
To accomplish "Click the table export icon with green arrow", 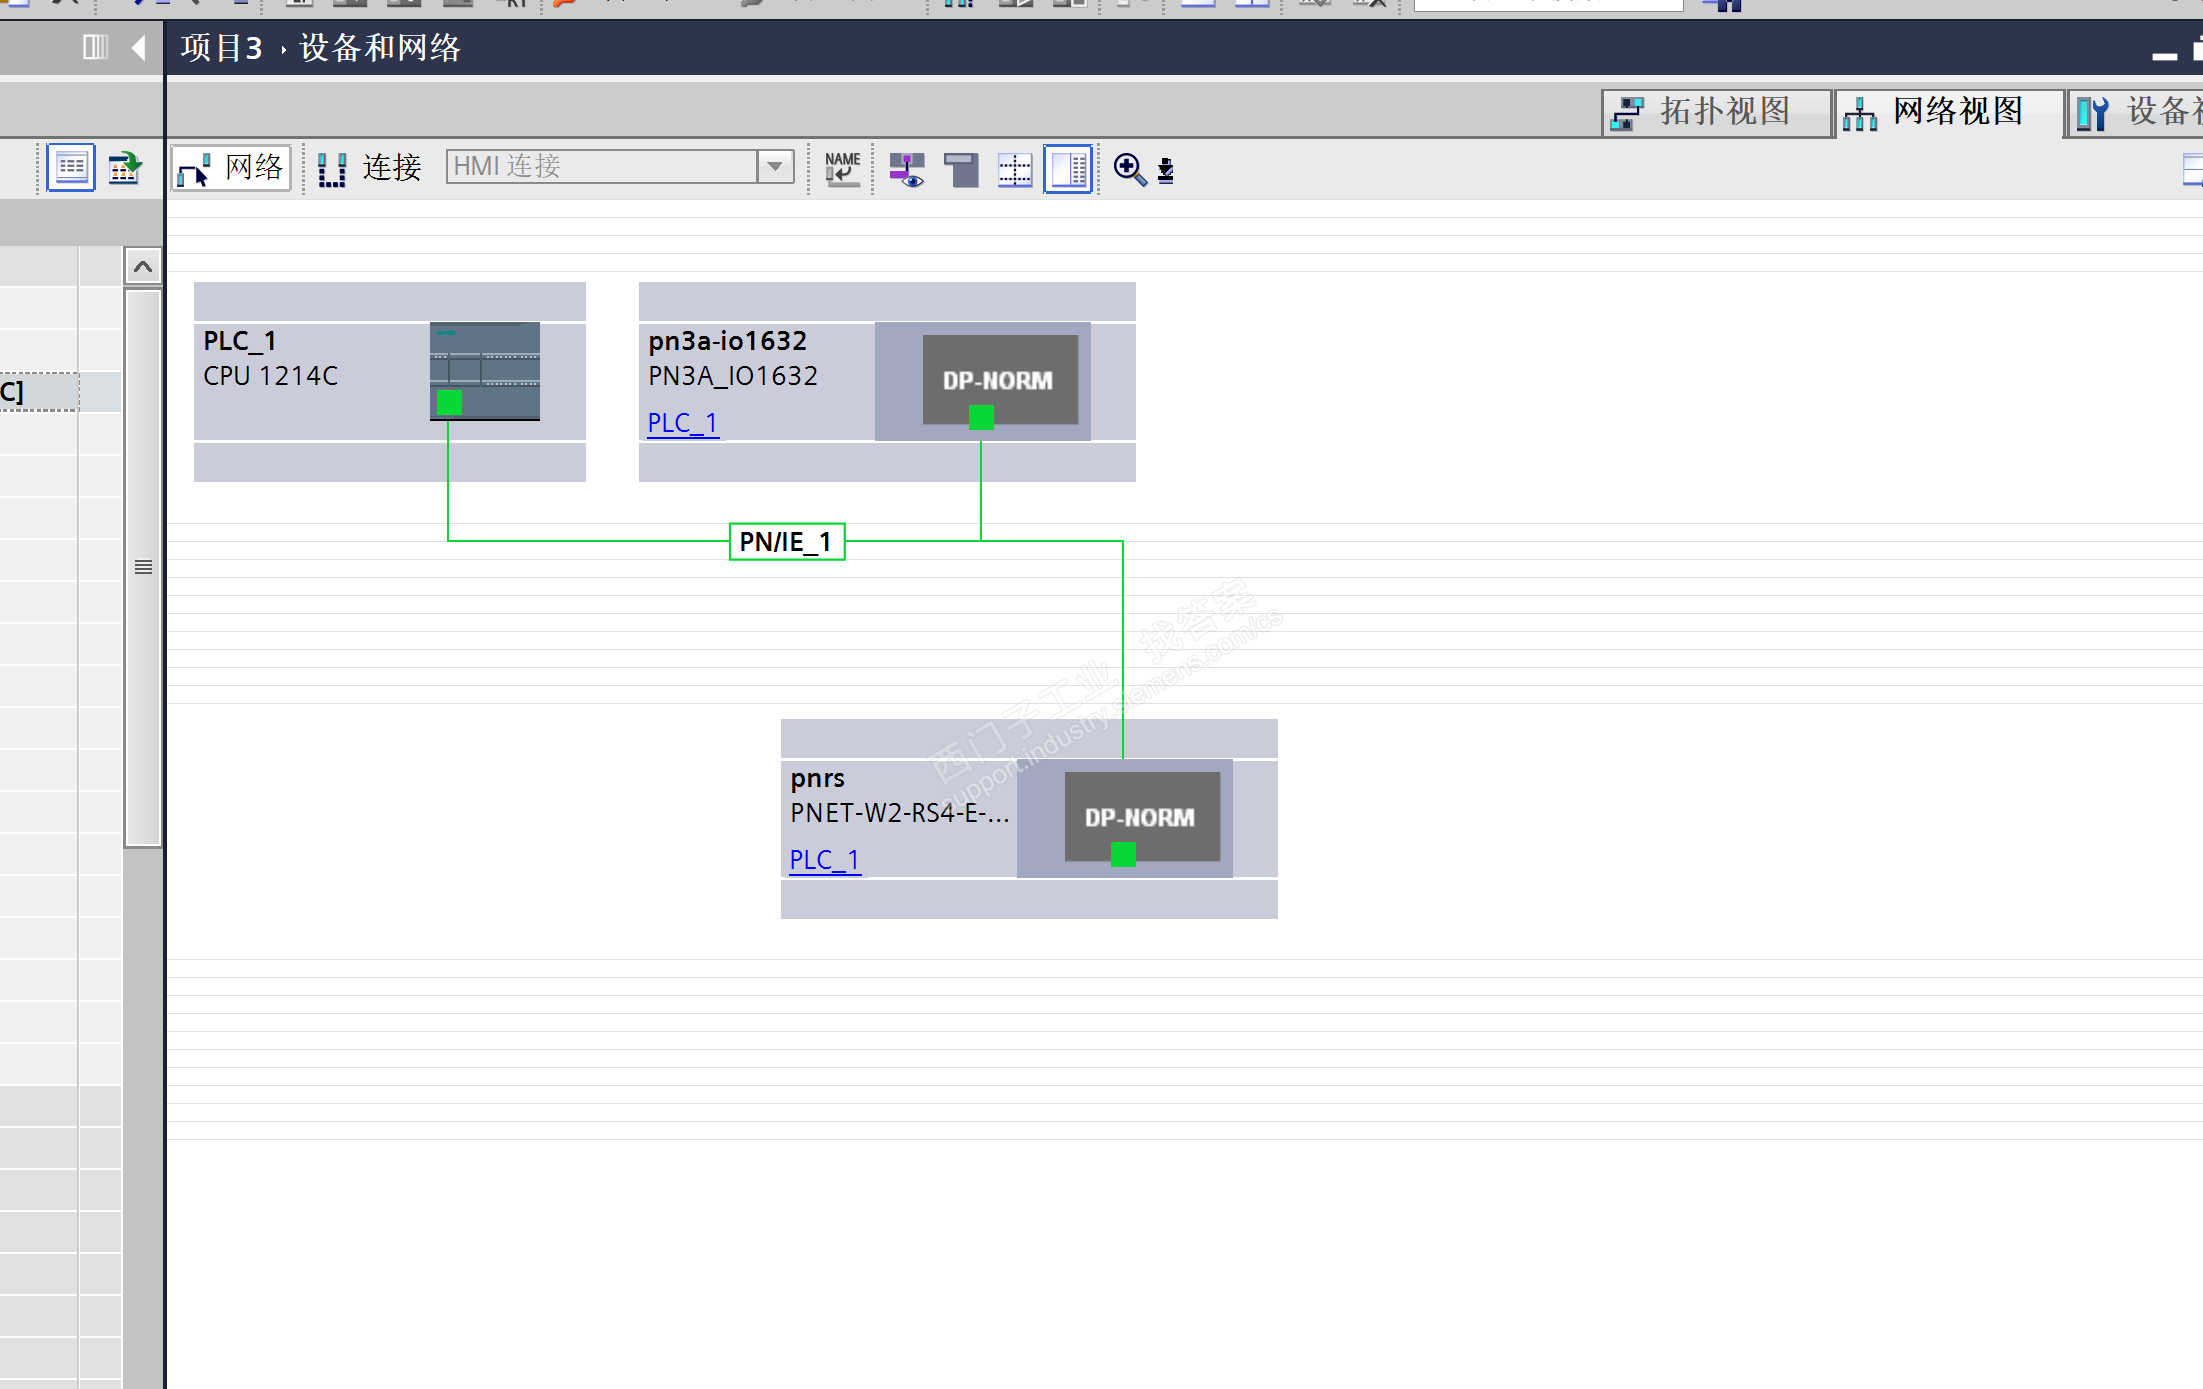I will pyautogui.click(x=125, y=168).
